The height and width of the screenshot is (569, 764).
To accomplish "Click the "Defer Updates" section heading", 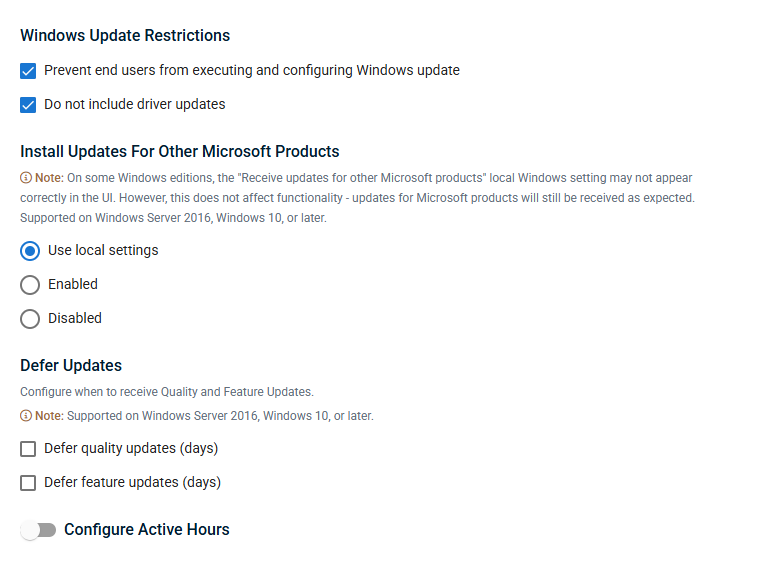I will (x=71, y=366).
